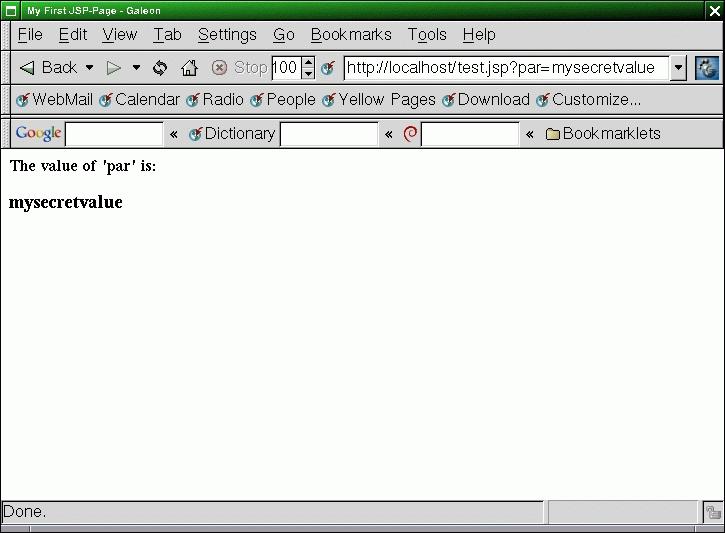Open the Back history dropdown arrow
Screen dimensions: 725x533
point(89,68)
